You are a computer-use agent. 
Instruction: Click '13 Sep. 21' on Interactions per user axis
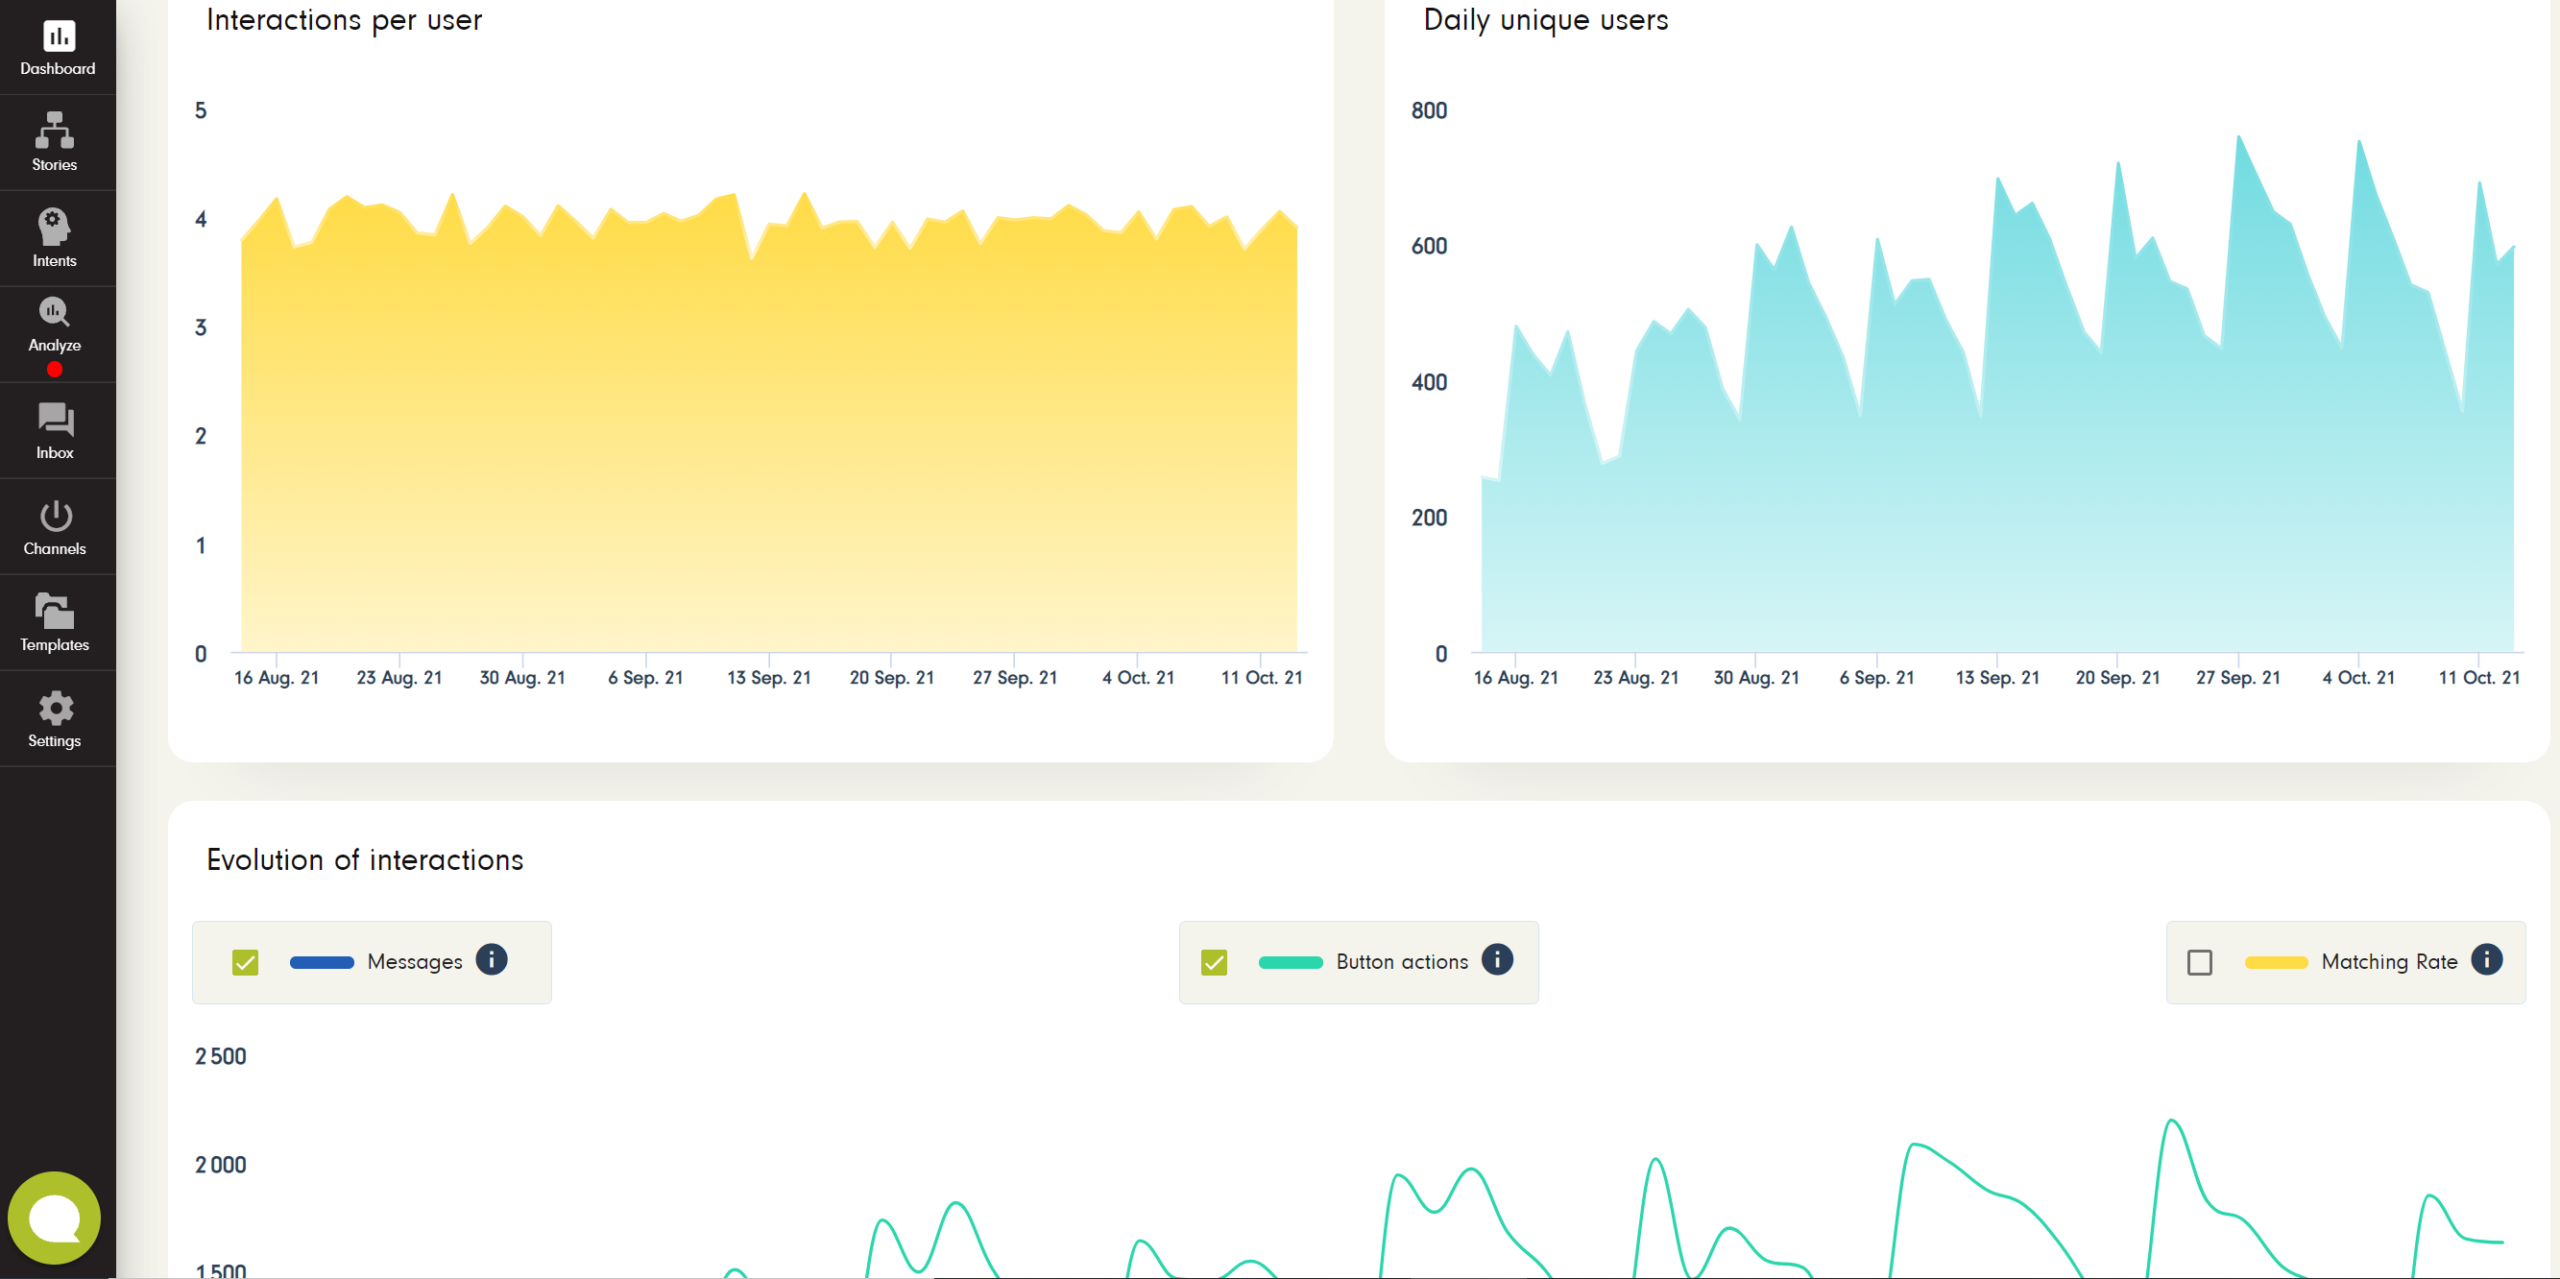(769, 678)
